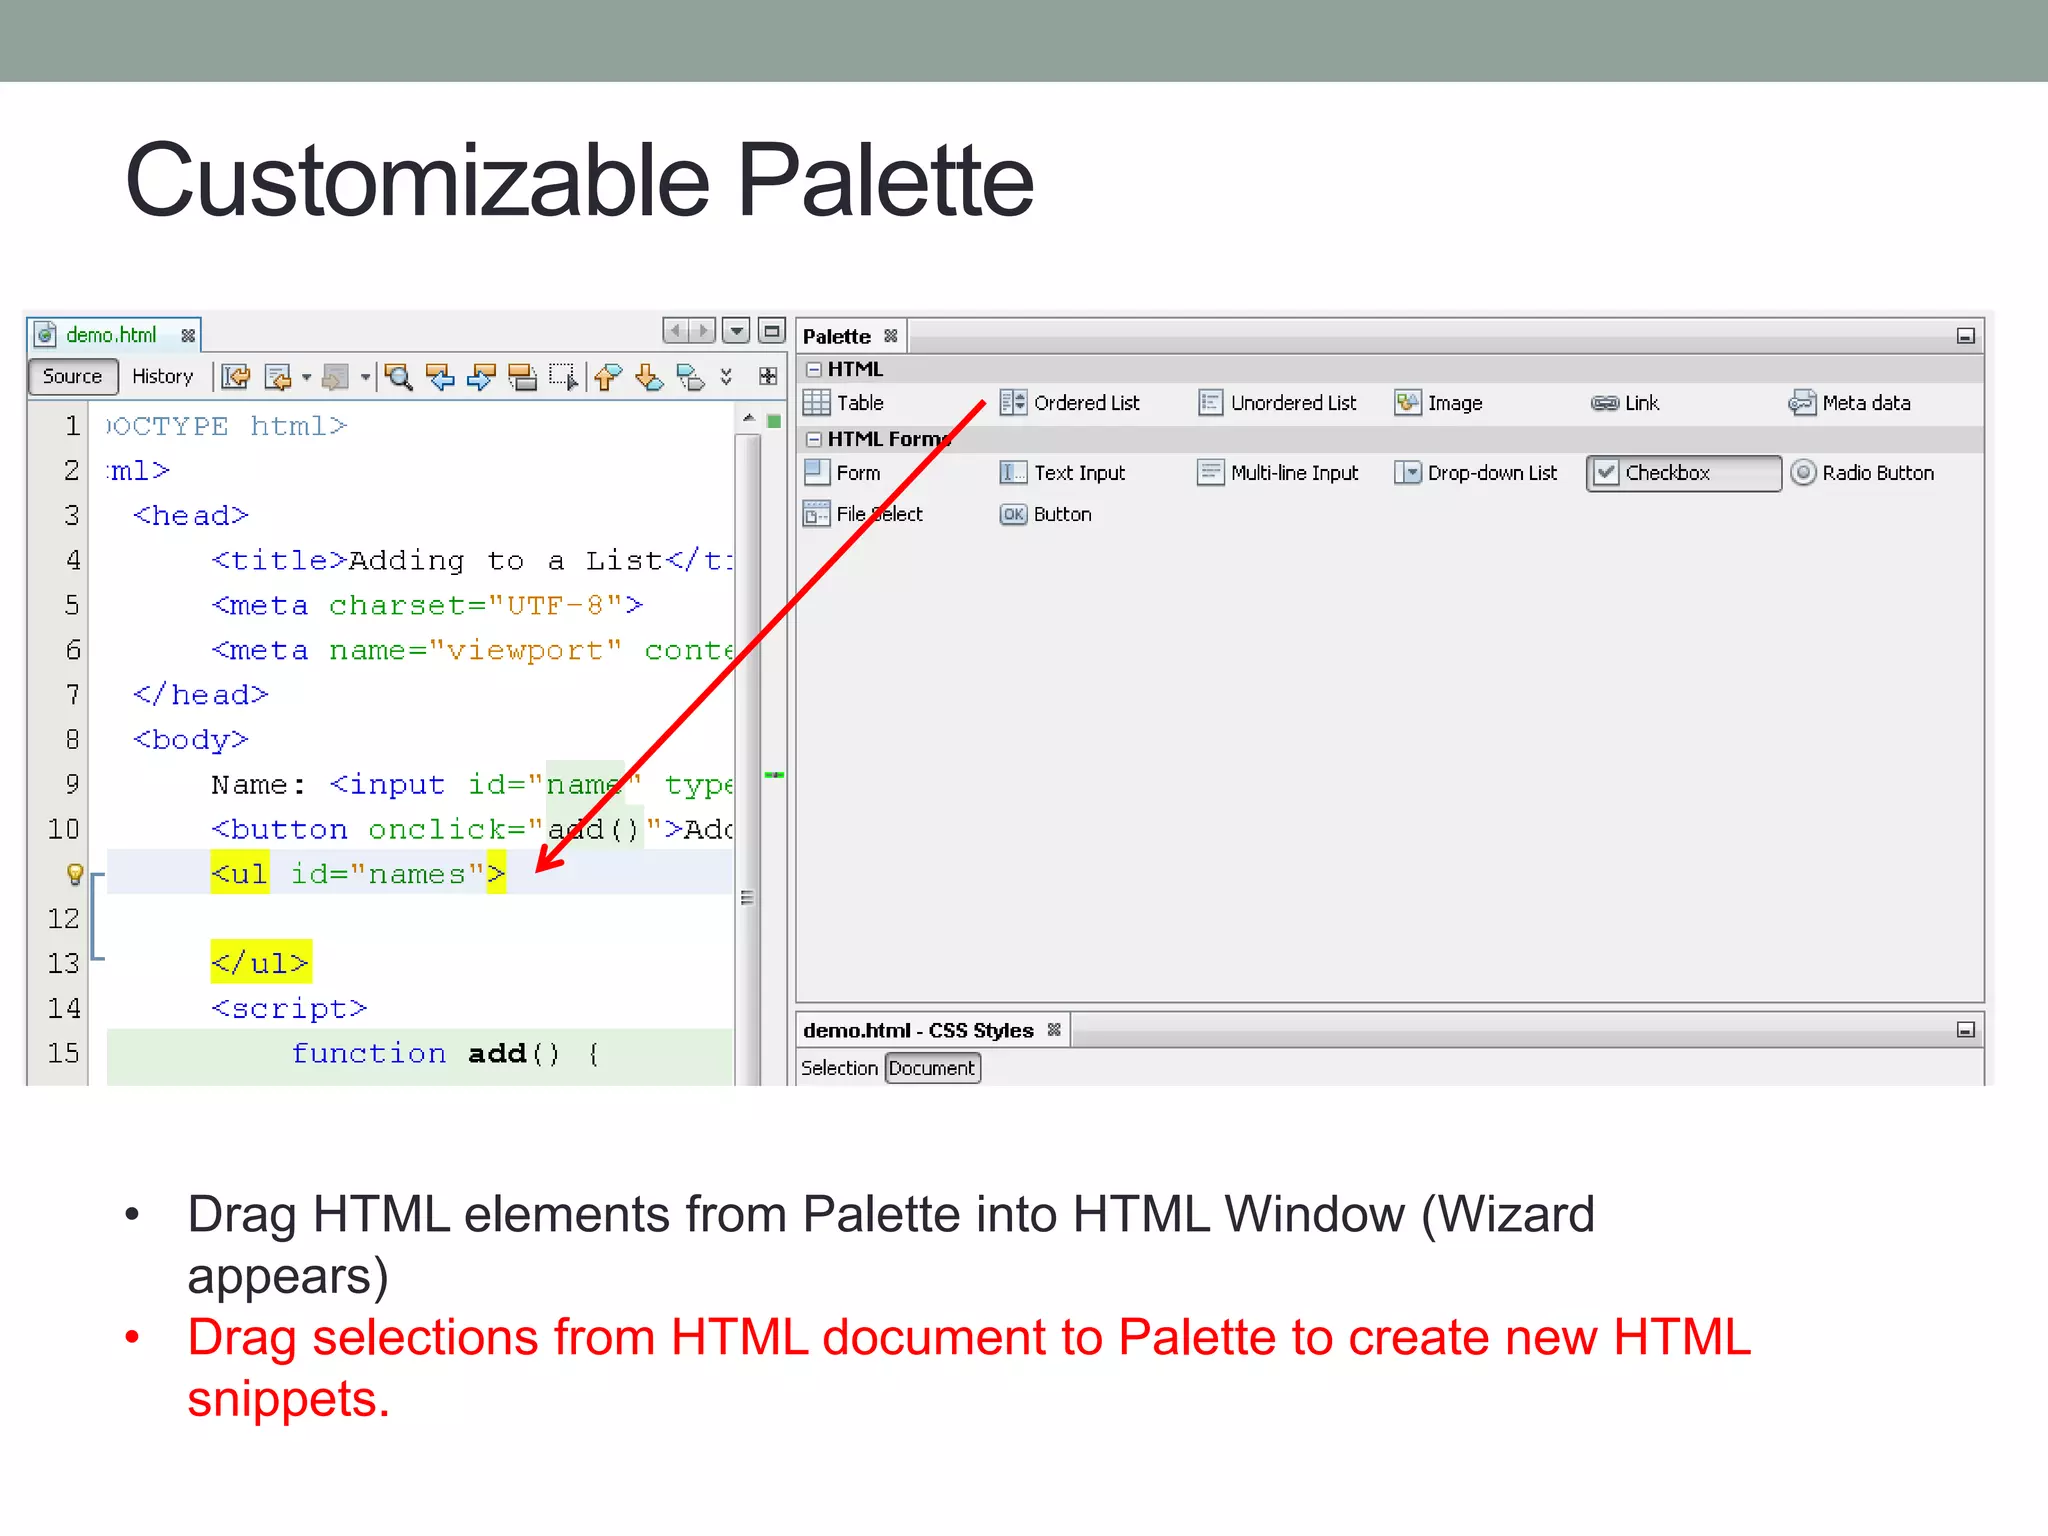
Task: Switch CSS Styles to Selection
Action: [839, 1068]
